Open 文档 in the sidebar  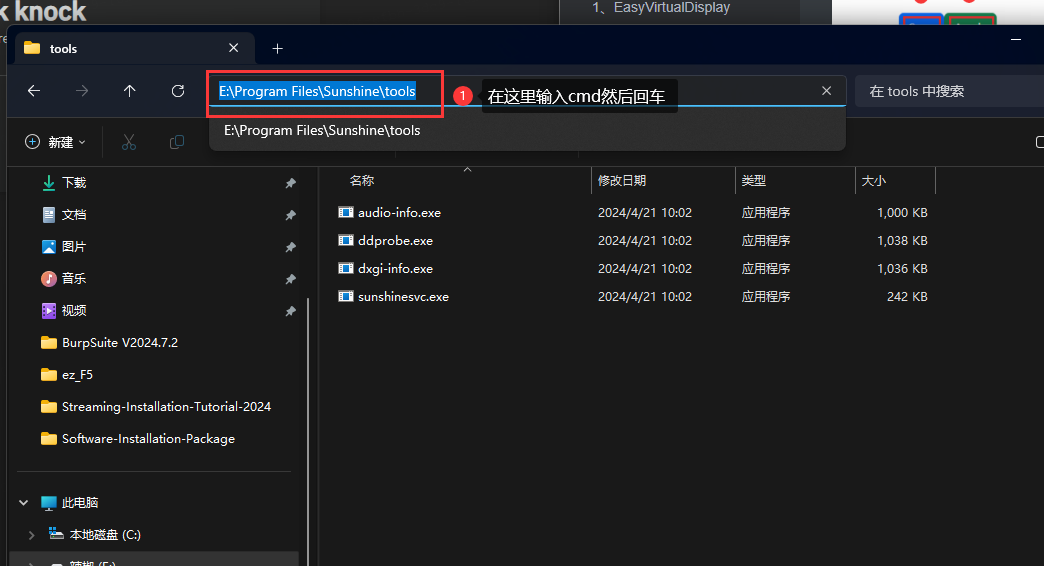74,214
